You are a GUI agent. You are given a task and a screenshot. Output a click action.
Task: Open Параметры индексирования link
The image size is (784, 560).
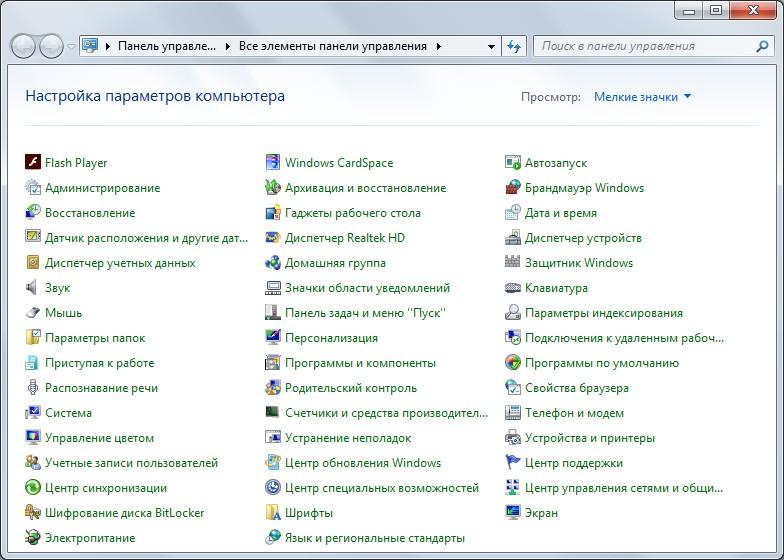pos(604,312)
